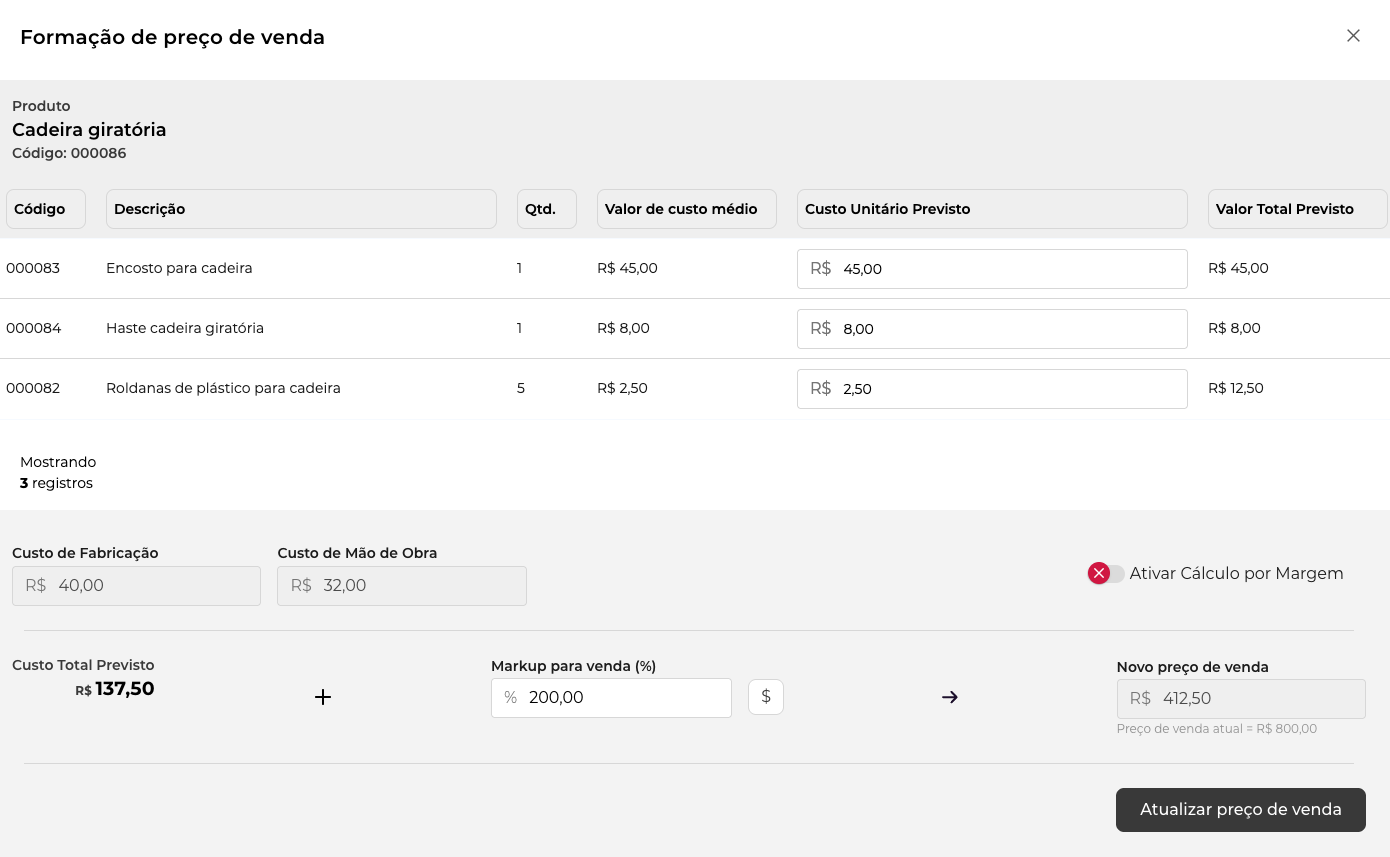Click the right arrow before Novo preço de venda

coord(950,697)
